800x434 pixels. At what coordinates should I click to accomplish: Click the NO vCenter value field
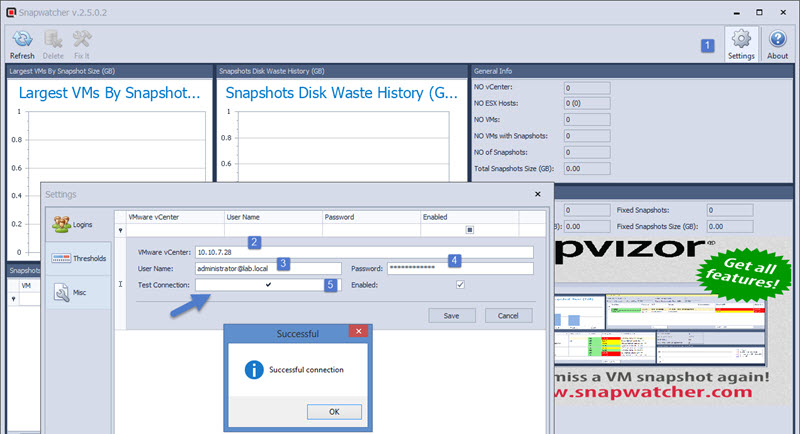(x=587, y=88)
